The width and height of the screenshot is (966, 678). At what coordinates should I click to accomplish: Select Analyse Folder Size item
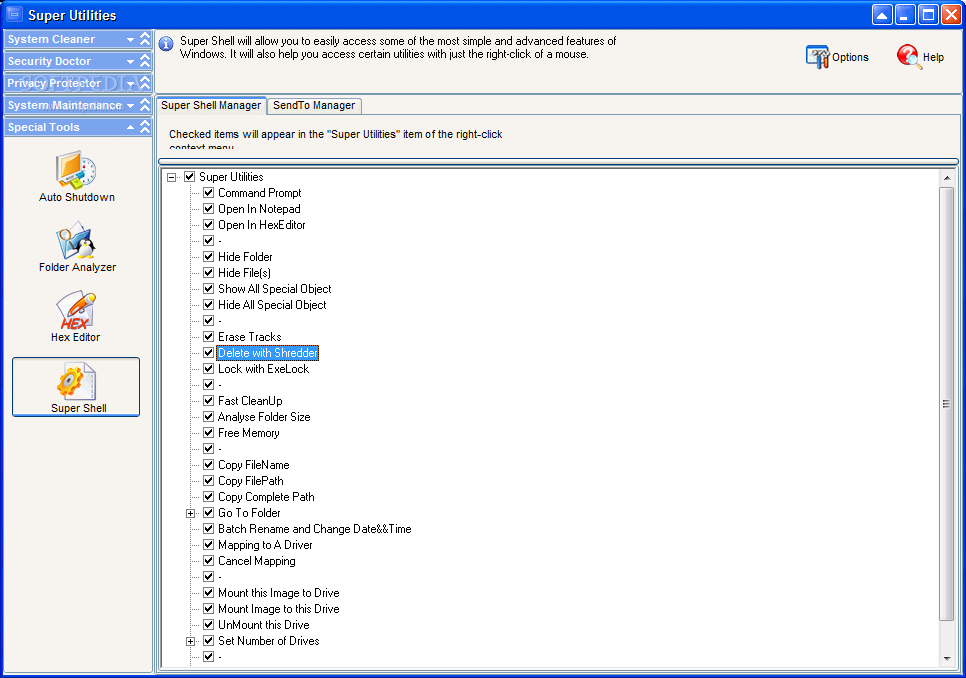(264, 417)
